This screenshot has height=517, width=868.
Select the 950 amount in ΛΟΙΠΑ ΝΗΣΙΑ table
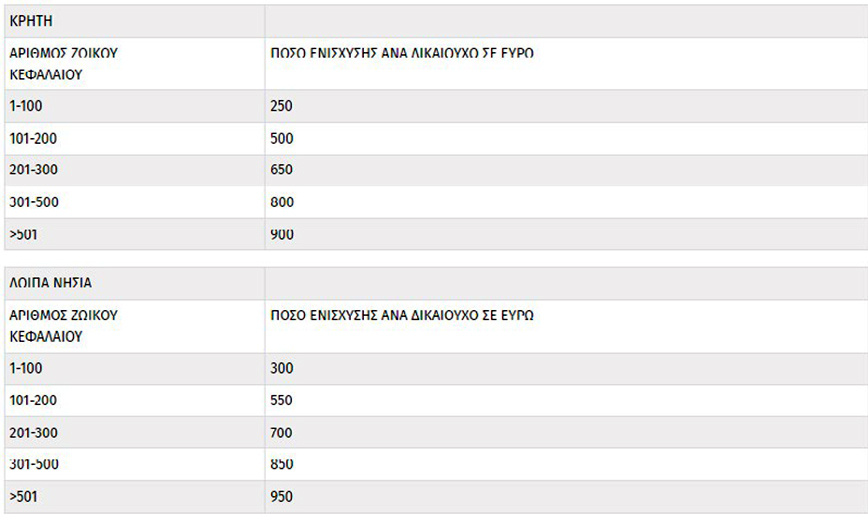(281, 496)
